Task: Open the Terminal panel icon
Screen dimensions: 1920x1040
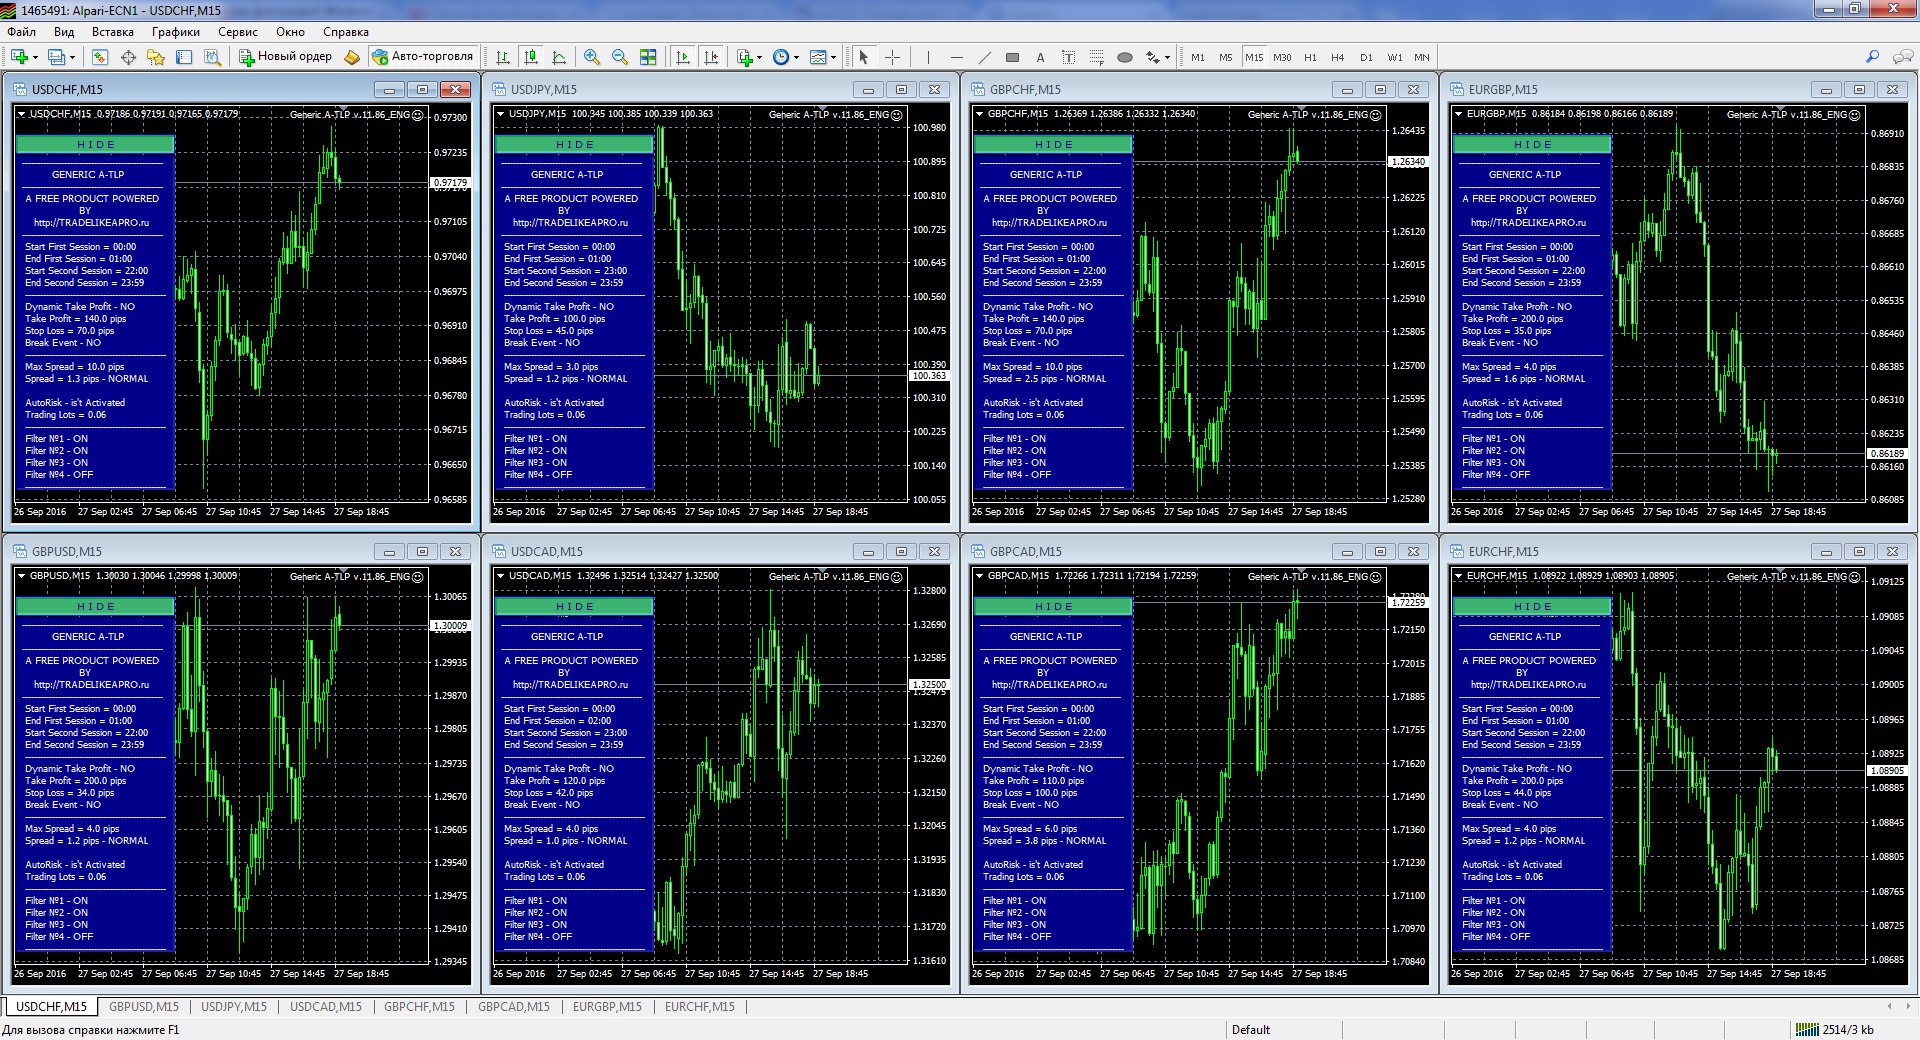Action: click(x=184, y=57)
